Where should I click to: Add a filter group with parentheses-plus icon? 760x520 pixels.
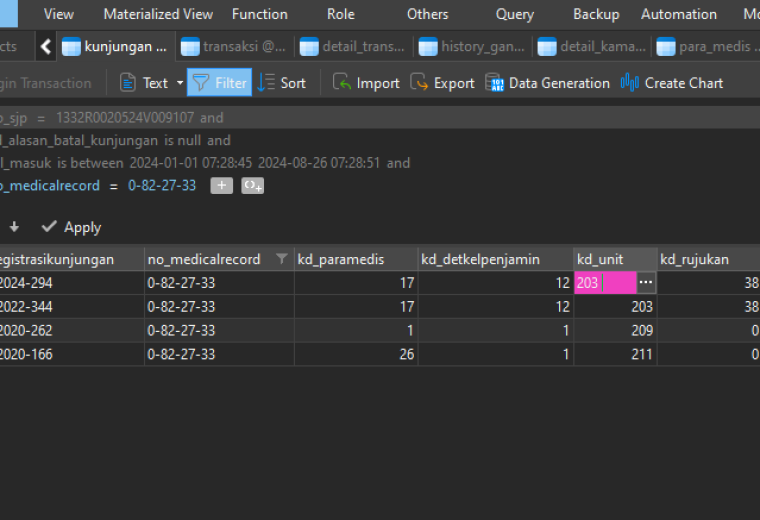pyautogui.click(x=253, y=186)
